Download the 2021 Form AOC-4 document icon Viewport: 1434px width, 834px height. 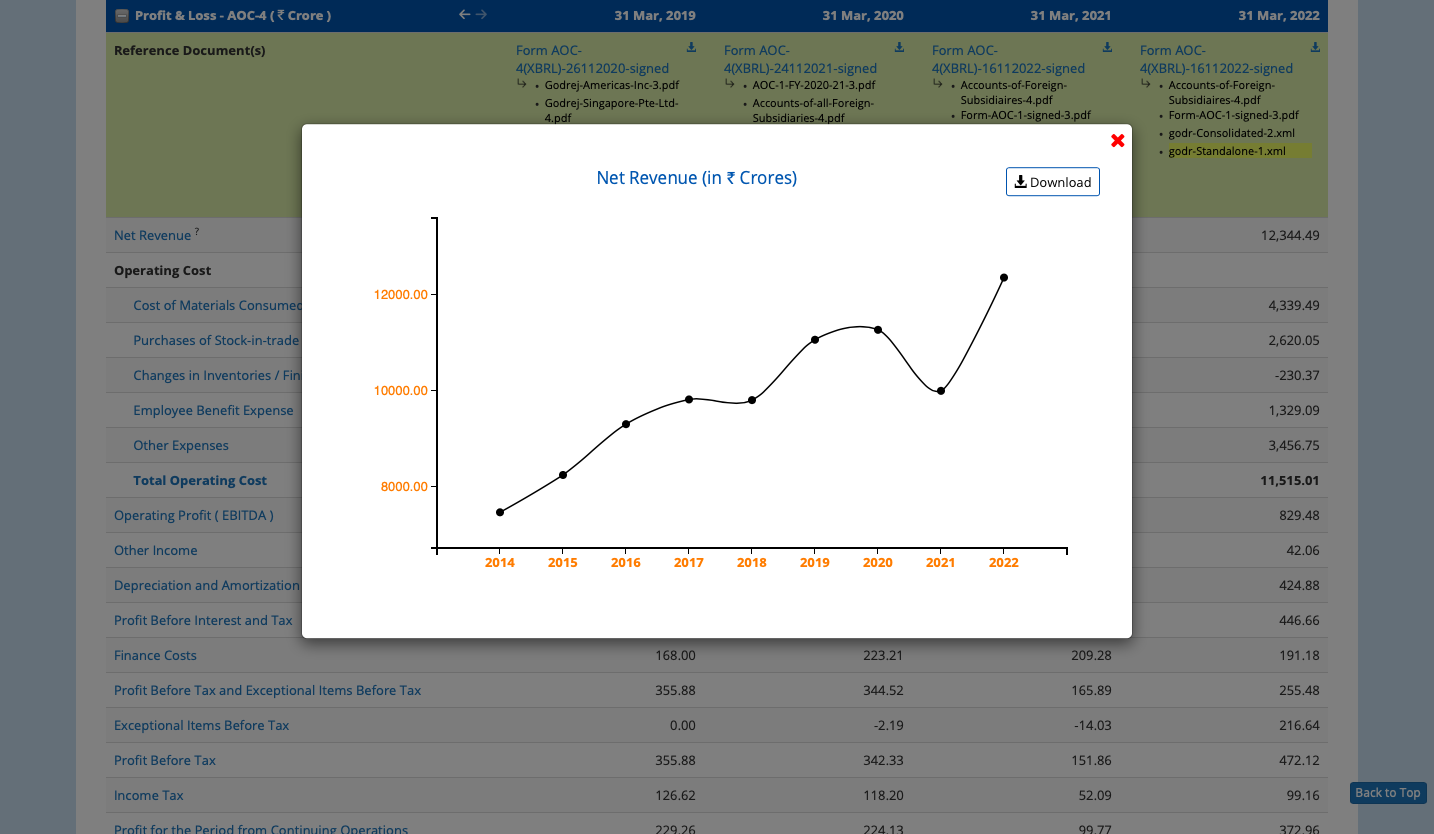point(1107,47)
